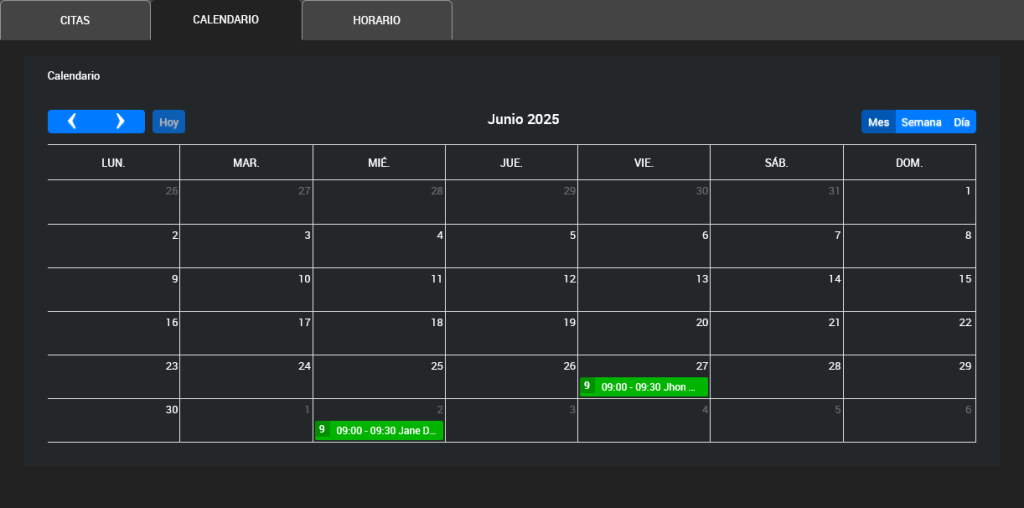Open the 09:00 Jane D appointment event
1024x508 pixels.
point(387,430)
